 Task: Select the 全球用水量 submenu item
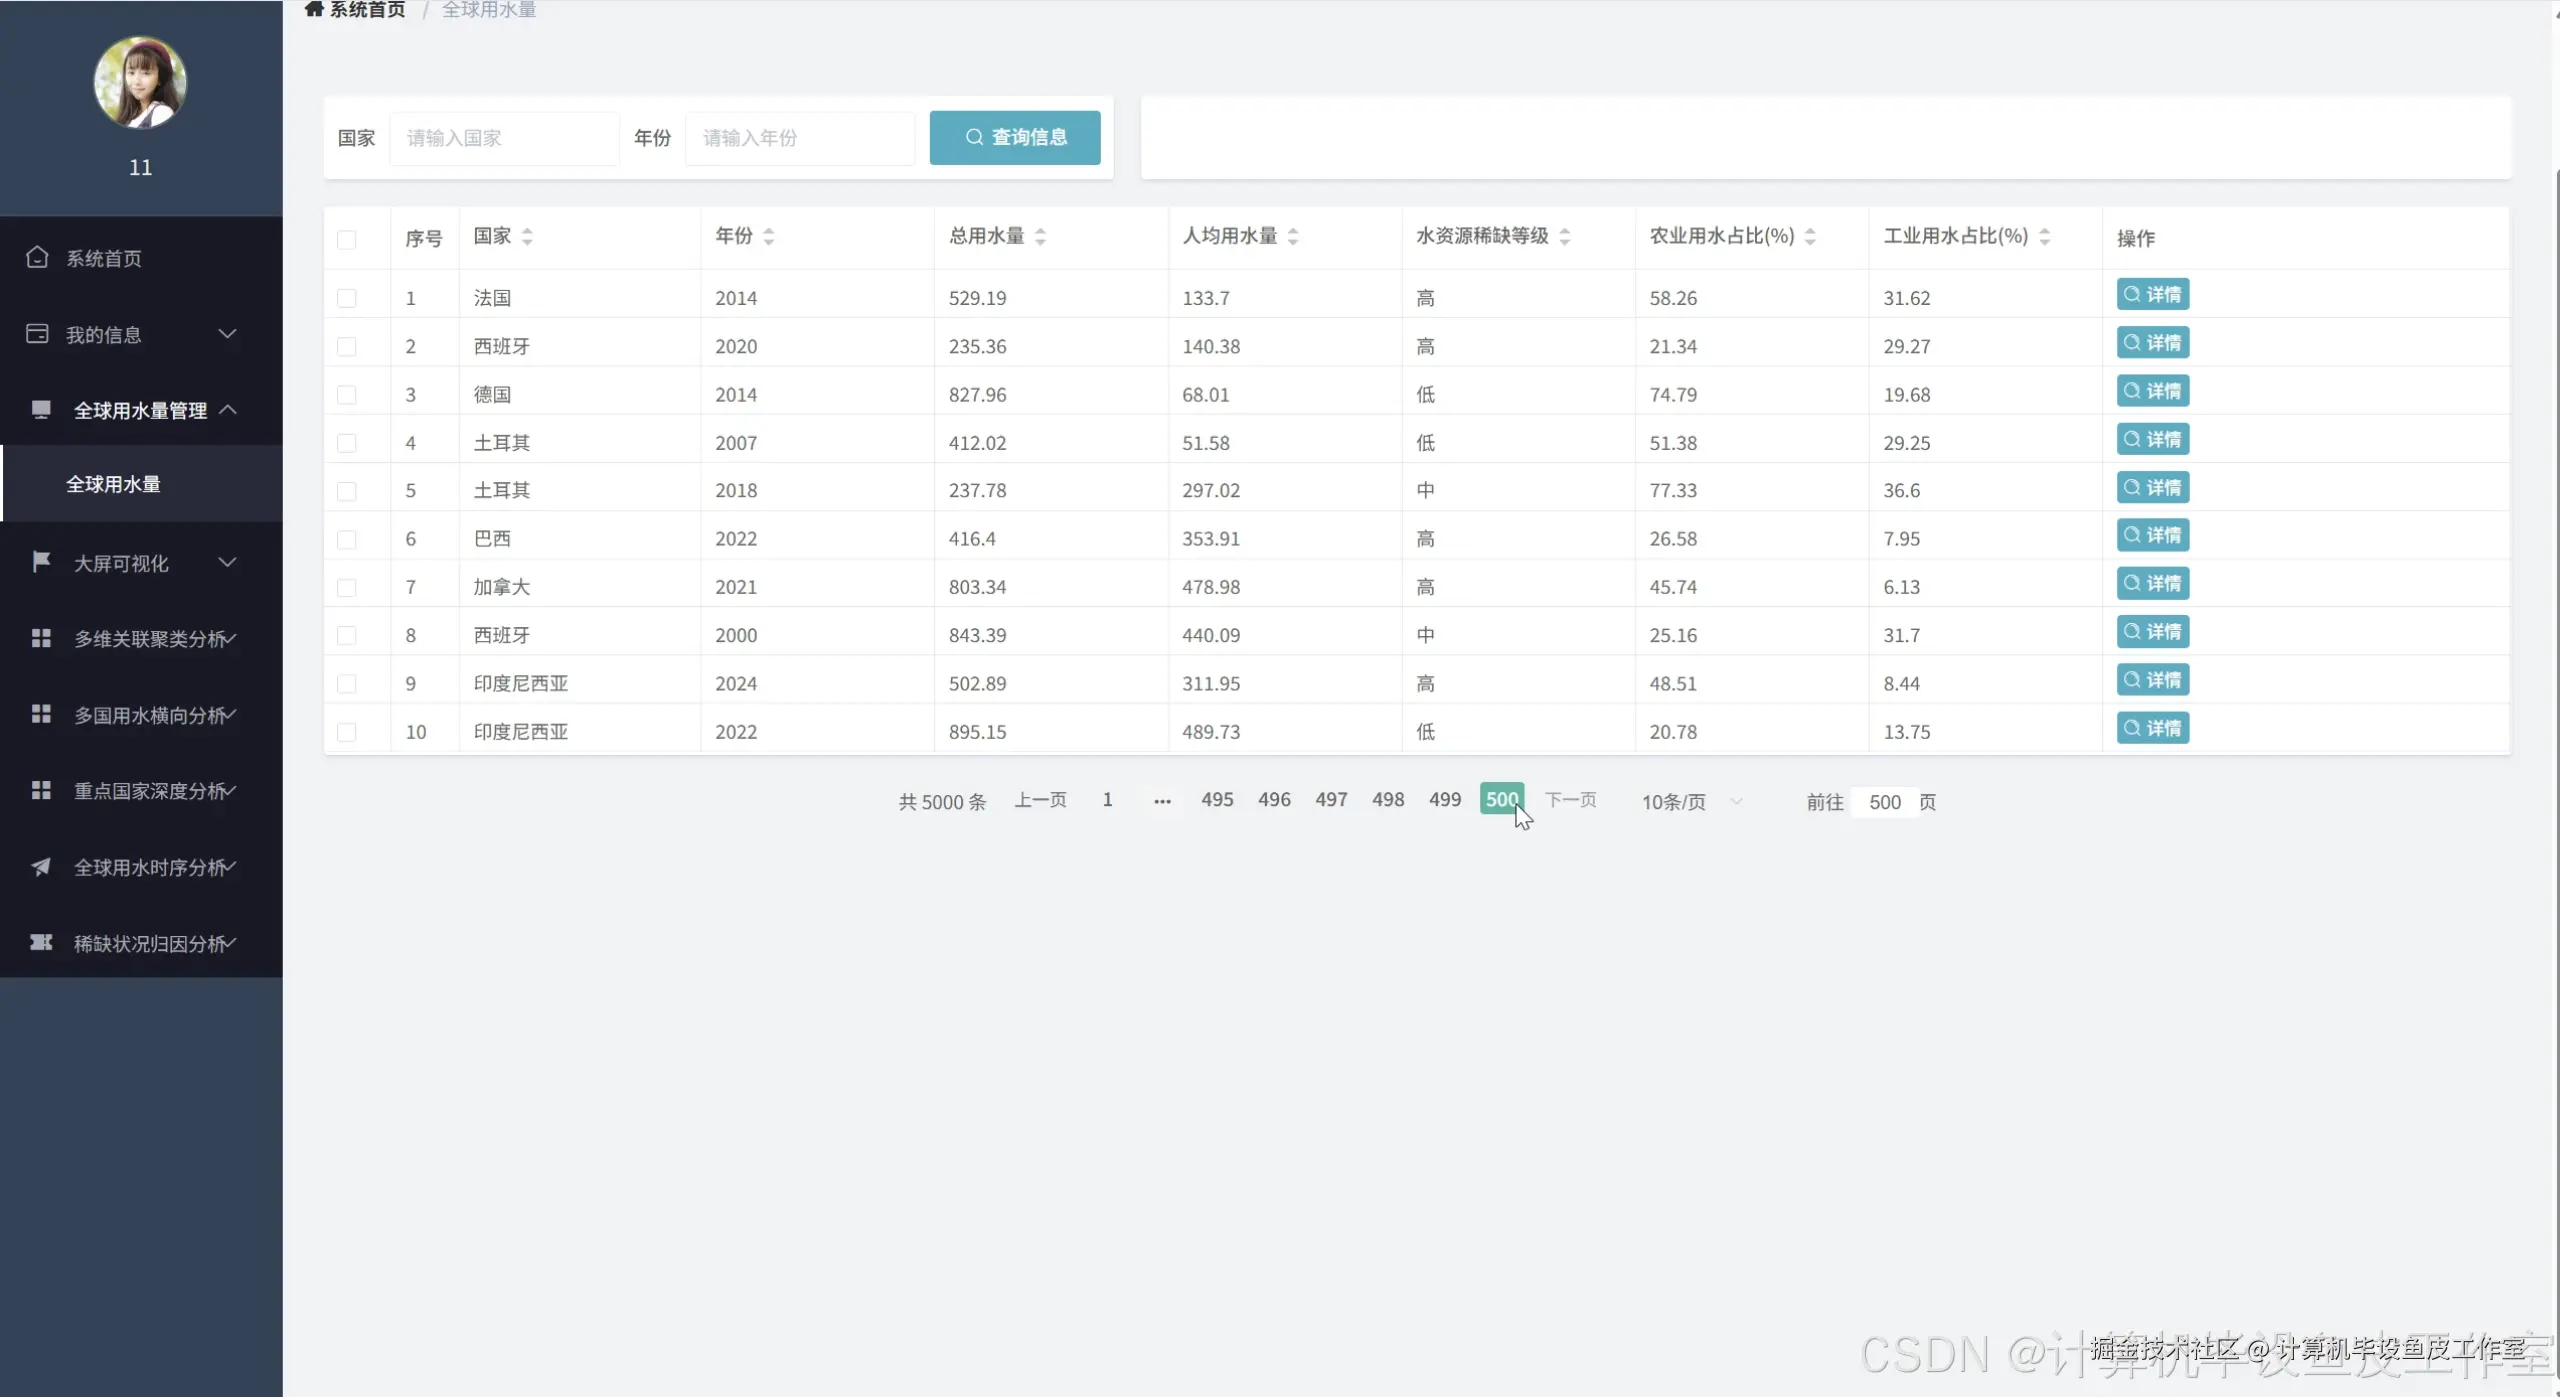(x=113, y=484)
